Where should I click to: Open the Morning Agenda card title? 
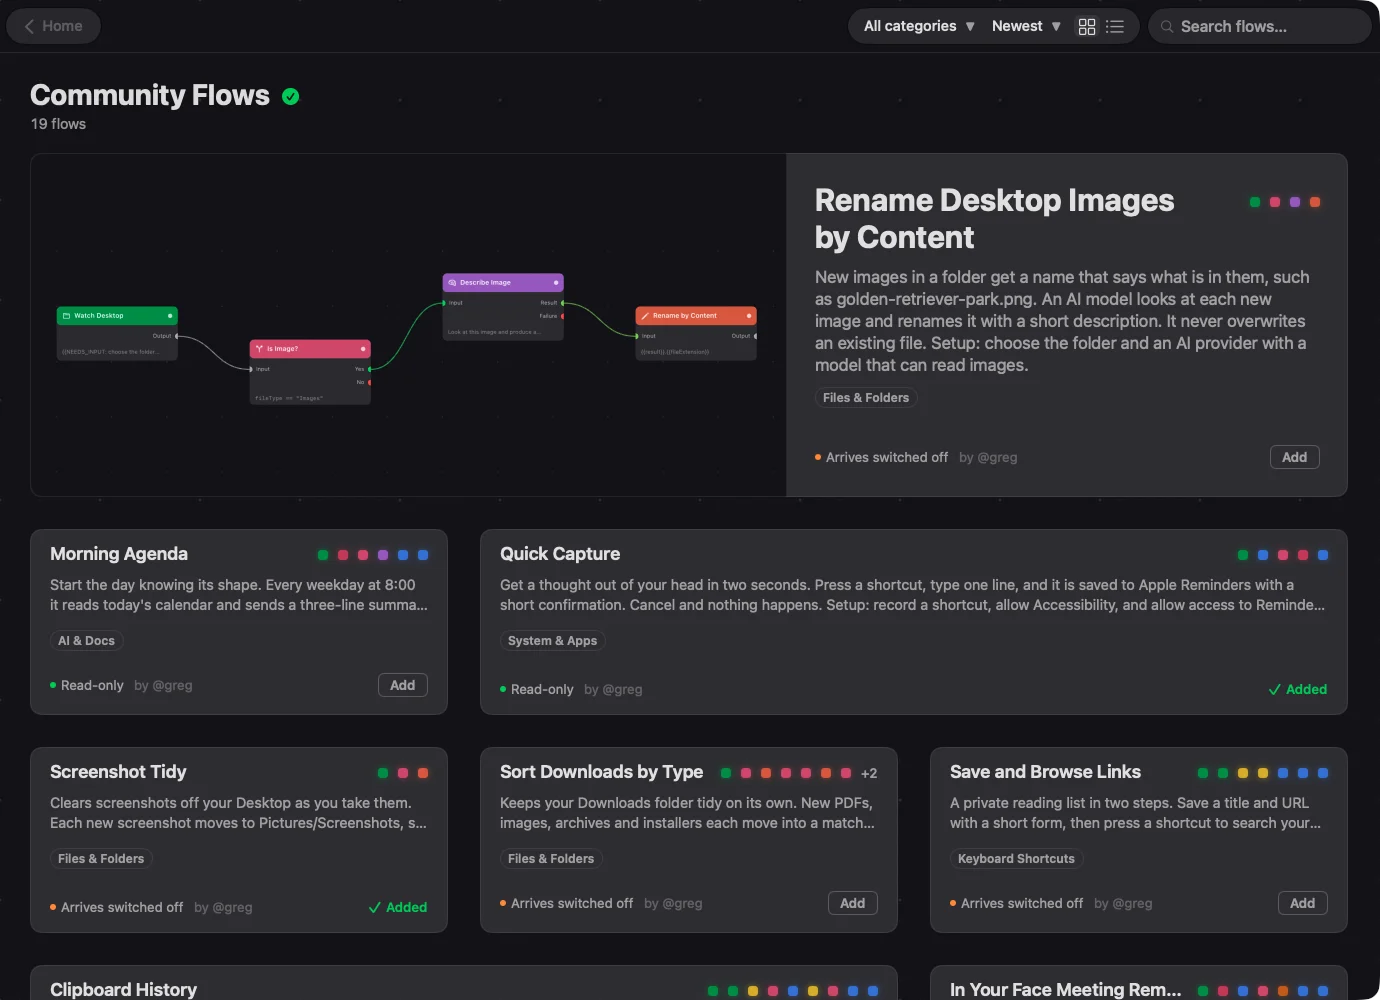(x=119, y=554)
